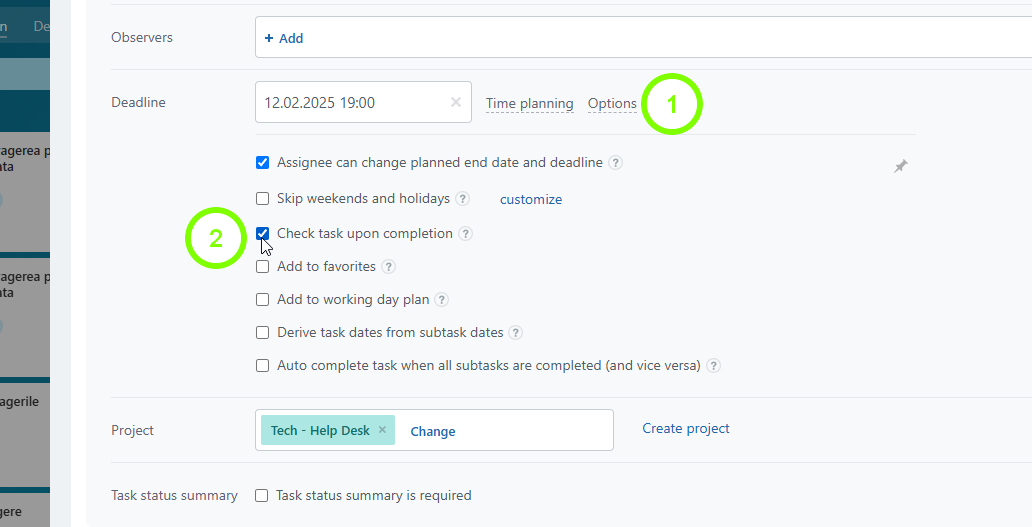Clear the deadline date with the X icon

[x=455, y=102]
